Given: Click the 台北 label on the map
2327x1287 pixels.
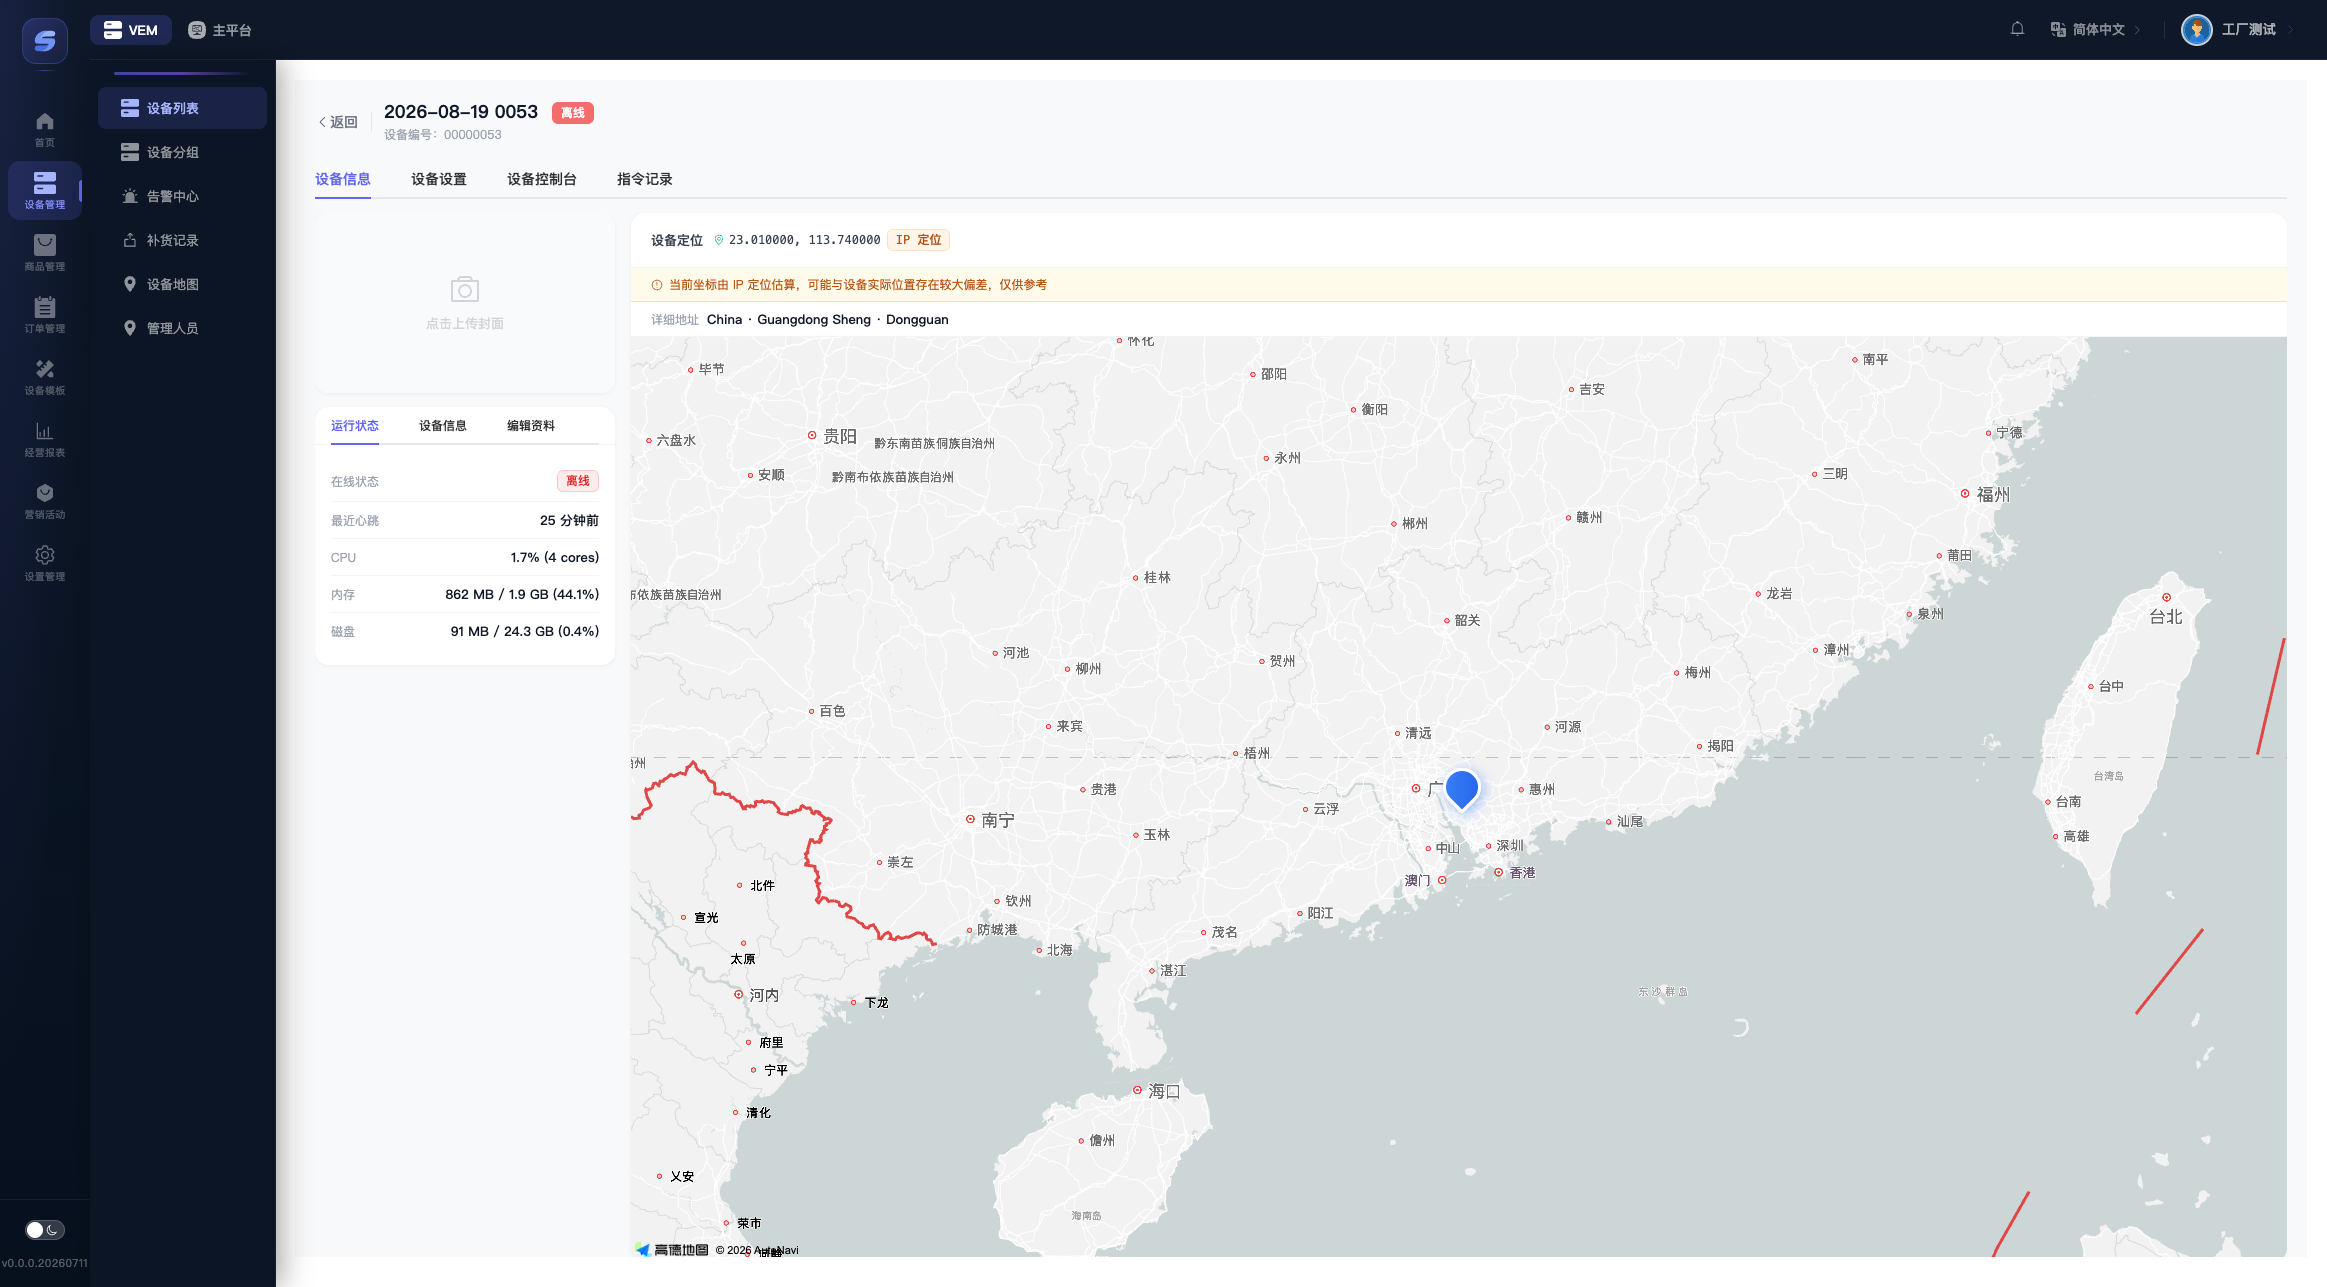Looking at the screenshot, I should click(x=2166, y=617).
